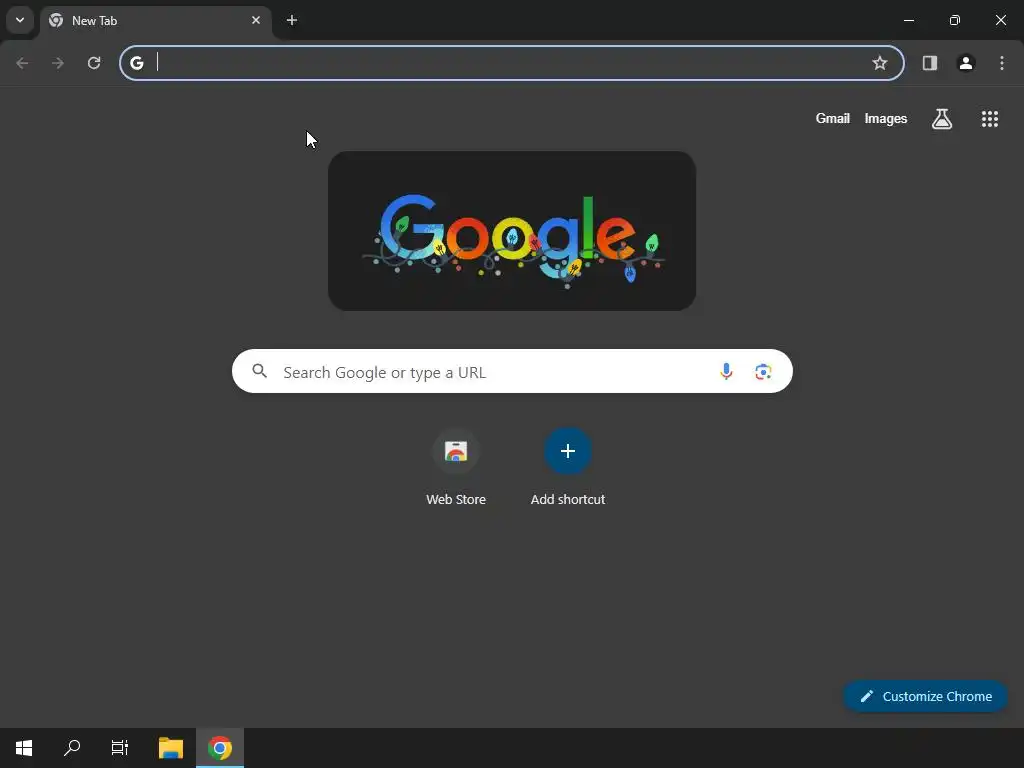Click the Add shortcut button
Screen dimensions: 1024x768
pos(568,468)
